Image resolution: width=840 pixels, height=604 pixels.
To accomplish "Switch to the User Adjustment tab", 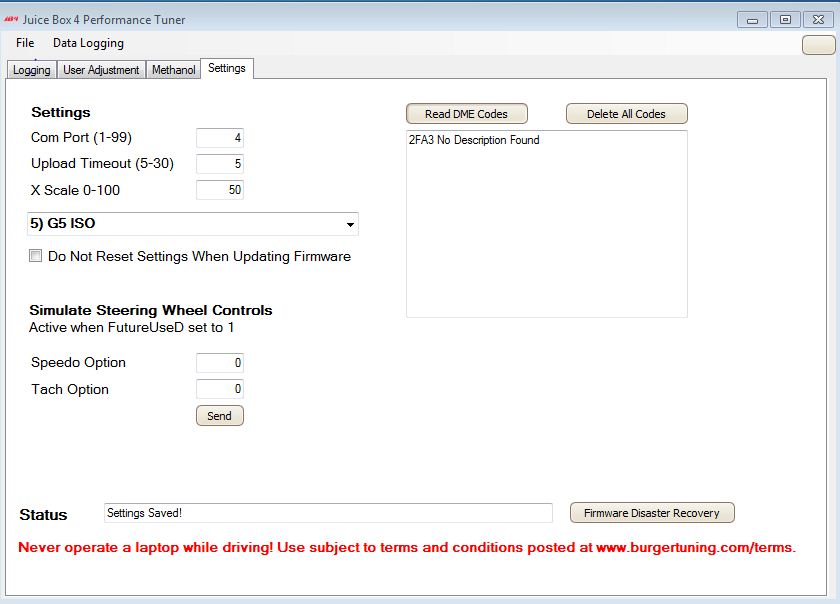I will click(x=101, y=70).
